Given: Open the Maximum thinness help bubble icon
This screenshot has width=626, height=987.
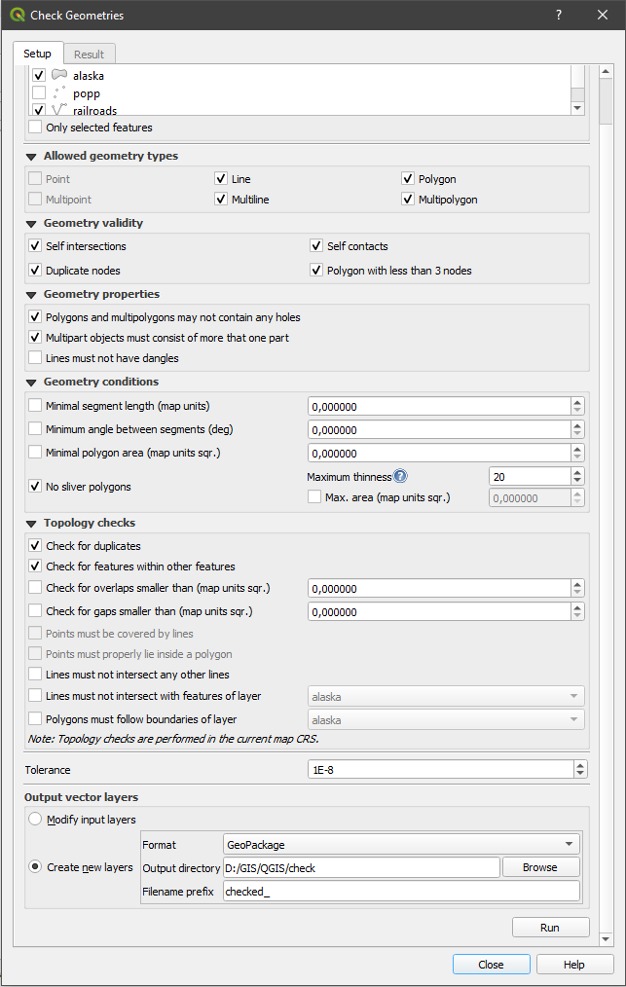Looking at the screenshot, I should [400, 476].
